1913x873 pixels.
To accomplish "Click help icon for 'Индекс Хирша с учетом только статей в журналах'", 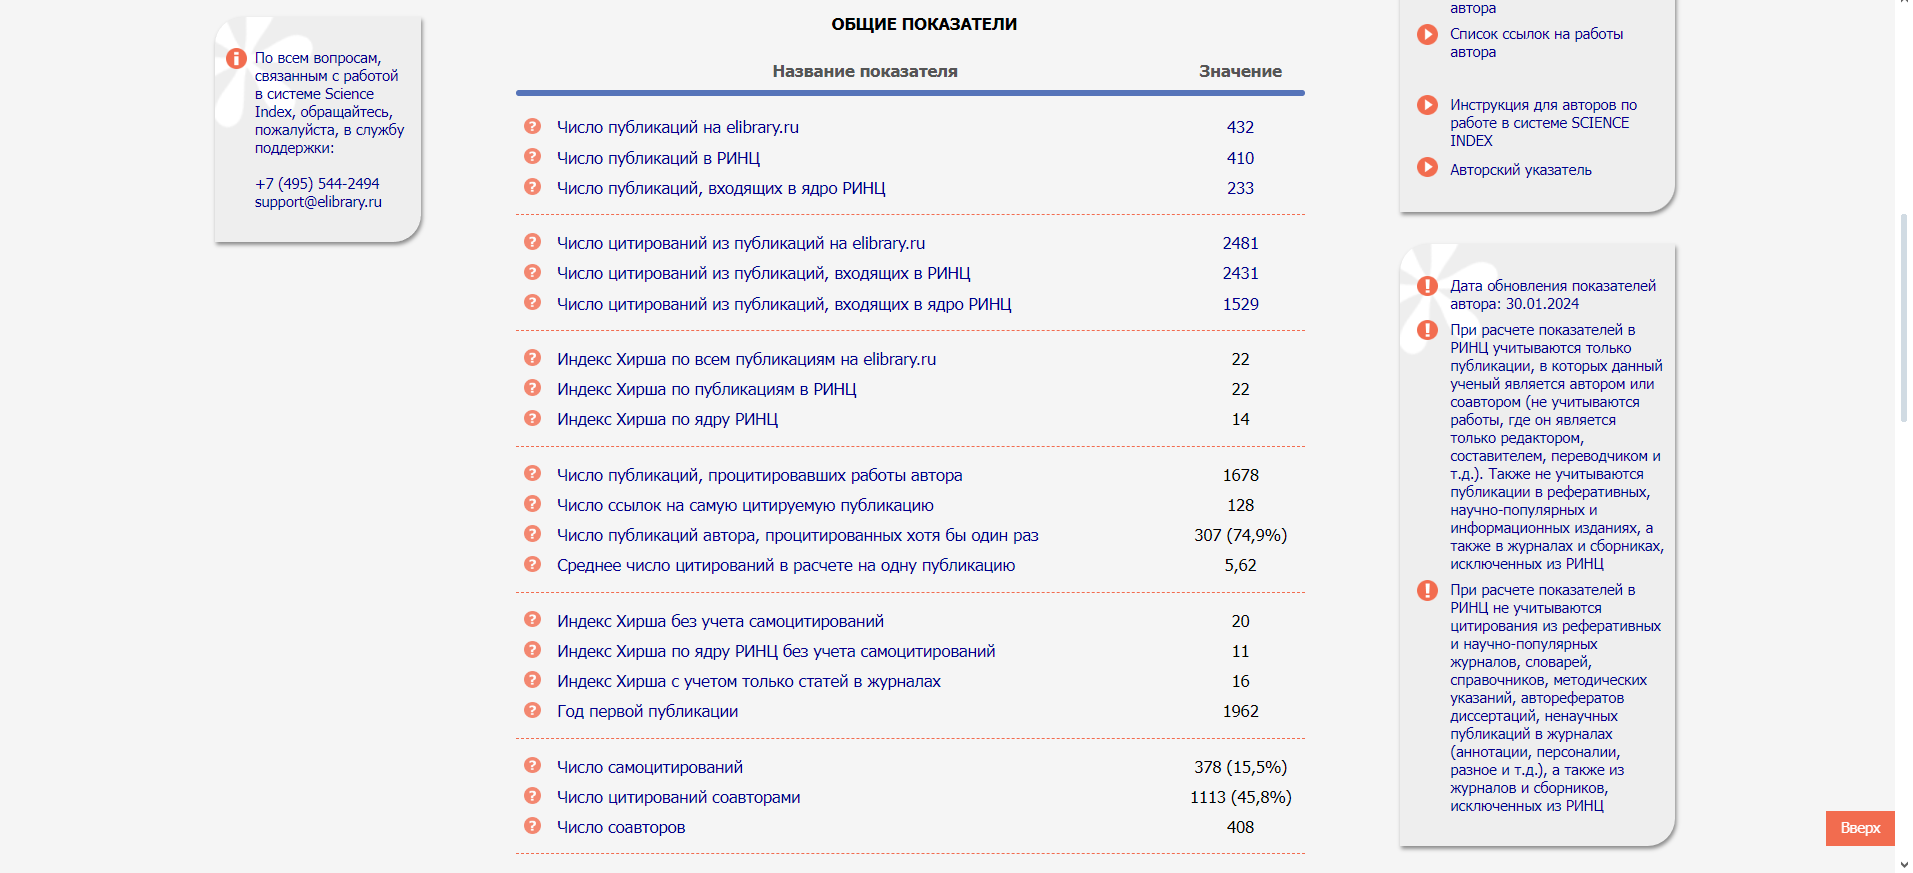I will click(533, 680).
